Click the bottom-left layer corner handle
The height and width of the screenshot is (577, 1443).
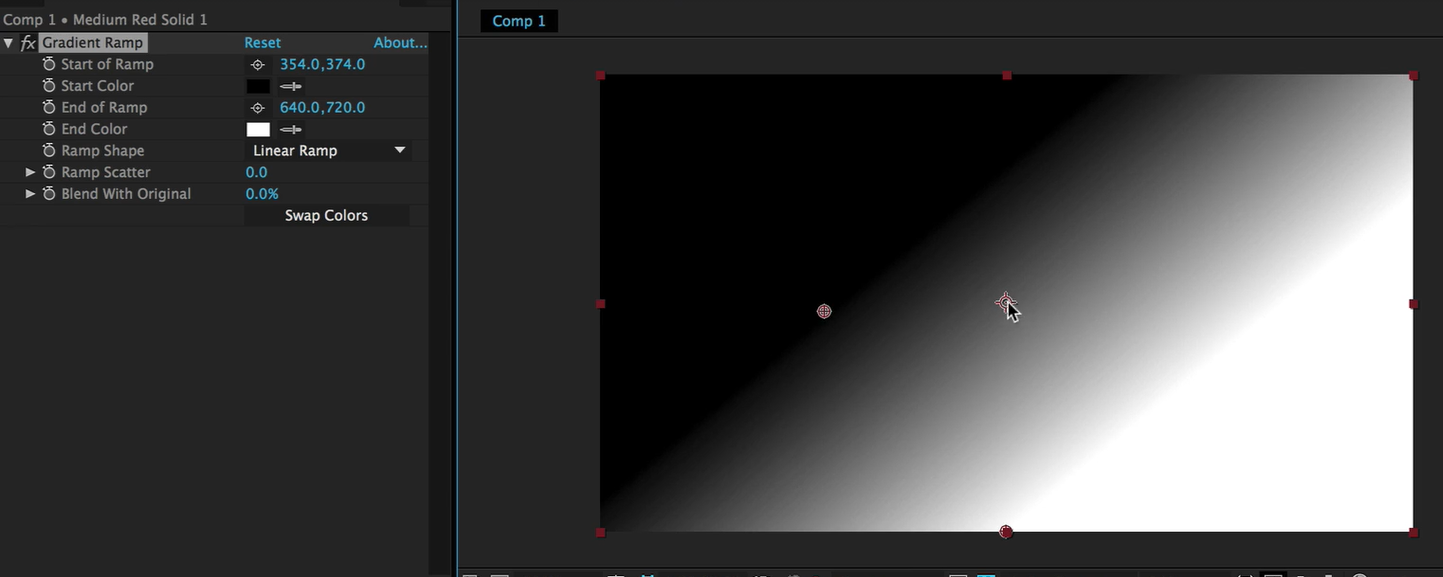(600, 533)
